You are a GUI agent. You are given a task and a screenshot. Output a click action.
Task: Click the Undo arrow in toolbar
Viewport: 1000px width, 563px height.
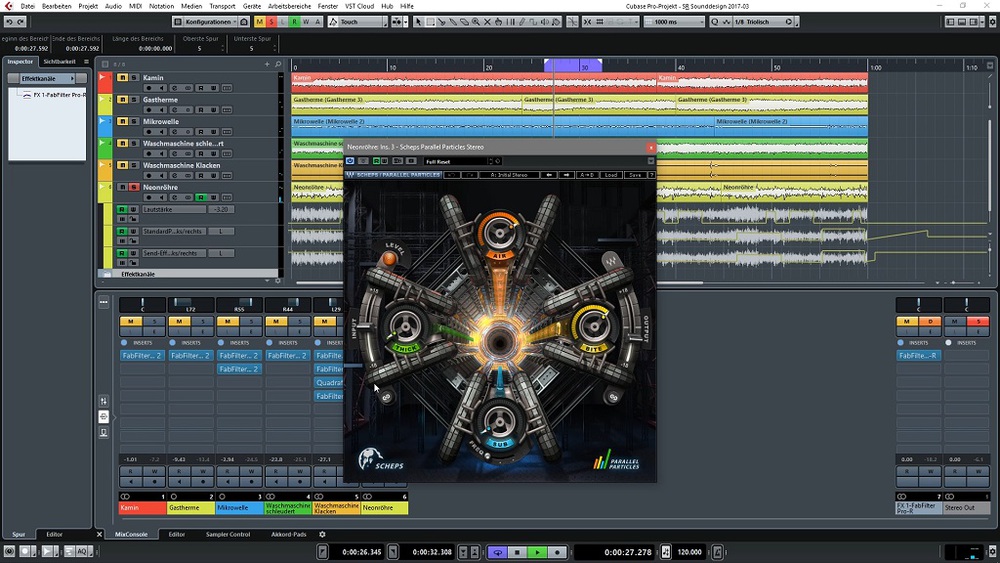pyautogui.click(x=9, y=22)
